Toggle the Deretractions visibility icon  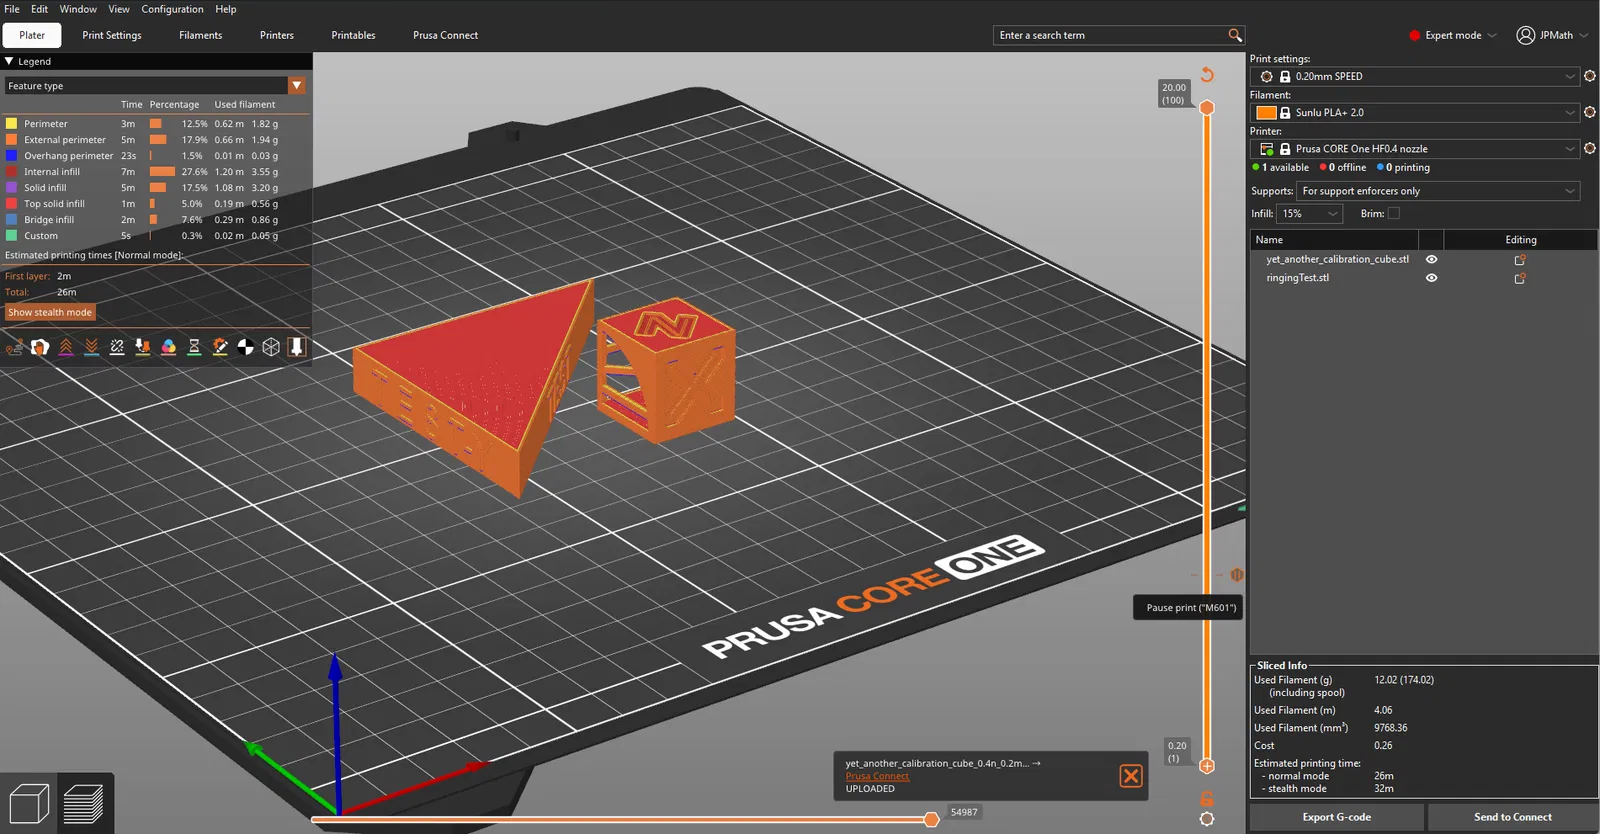[91, 347]
